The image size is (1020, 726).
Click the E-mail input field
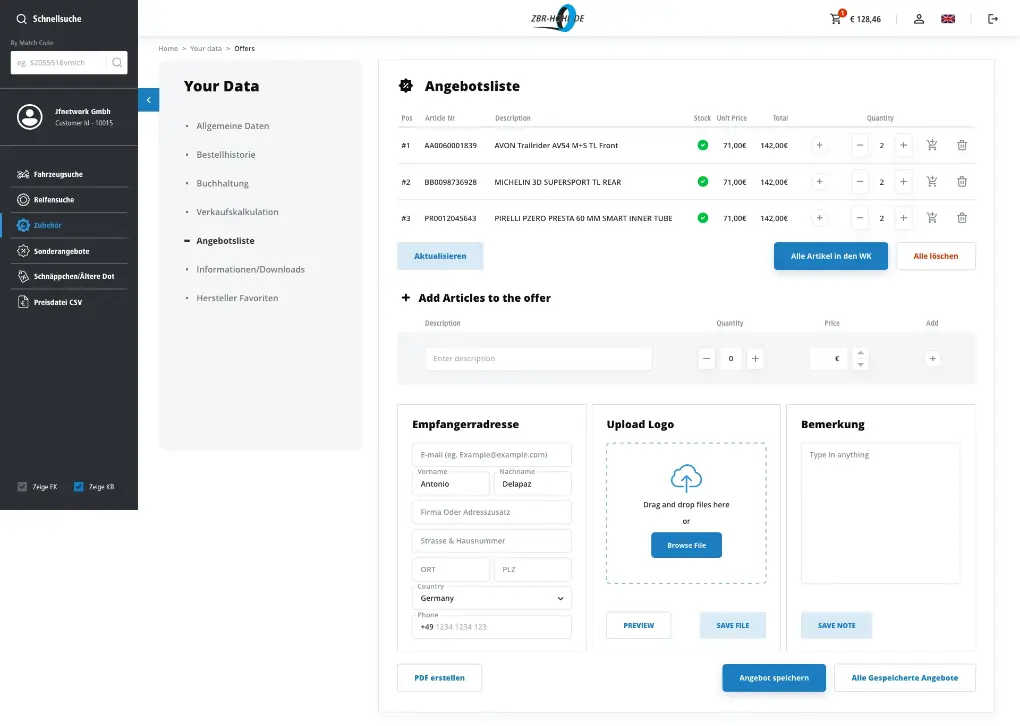click(492, 455)
